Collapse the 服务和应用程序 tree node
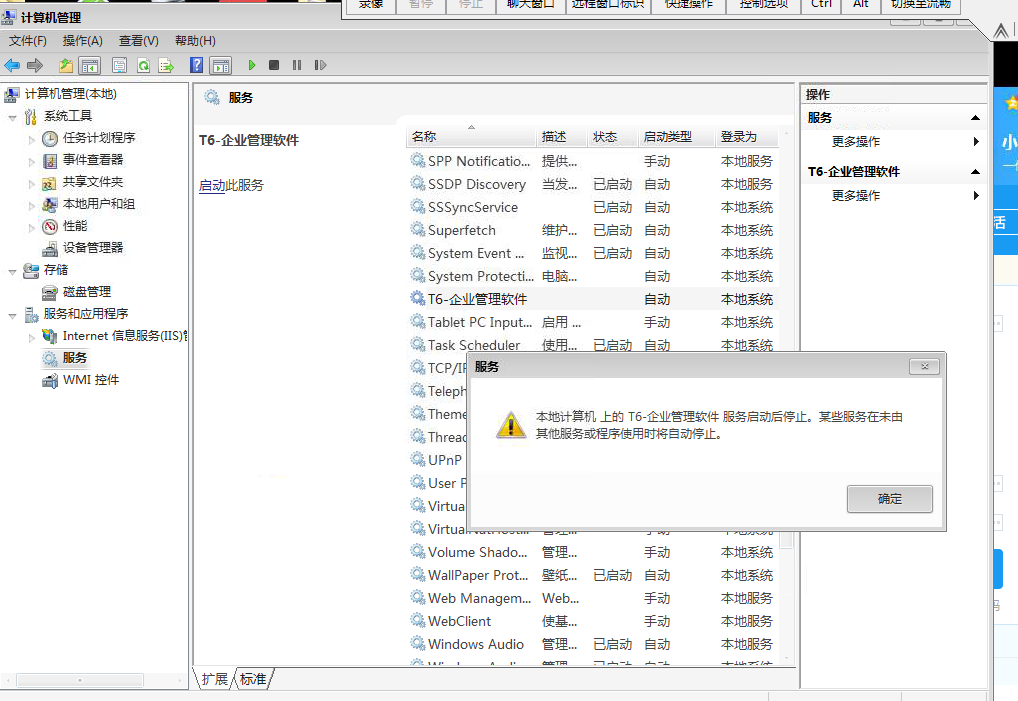Screen dimensions: 1018x701 coord(12,316)
